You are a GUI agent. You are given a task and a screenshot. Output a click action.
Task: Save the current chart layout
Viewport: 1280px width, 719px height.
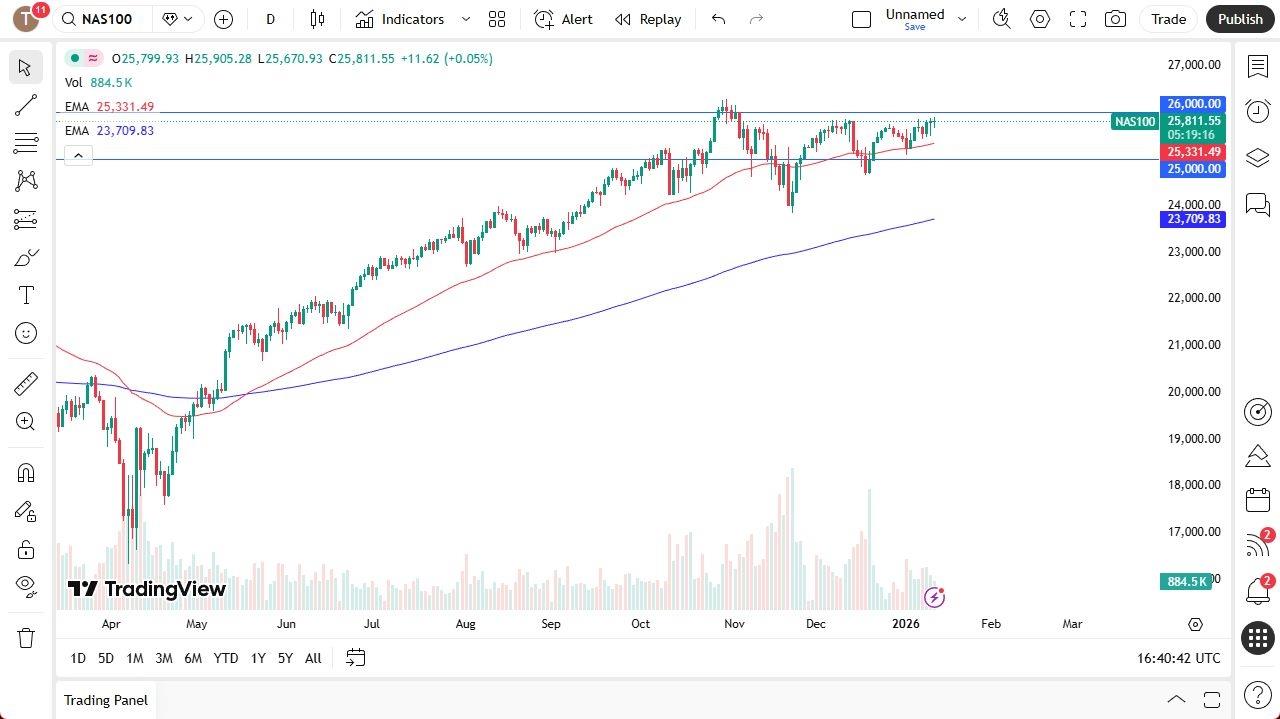(913, 27)
